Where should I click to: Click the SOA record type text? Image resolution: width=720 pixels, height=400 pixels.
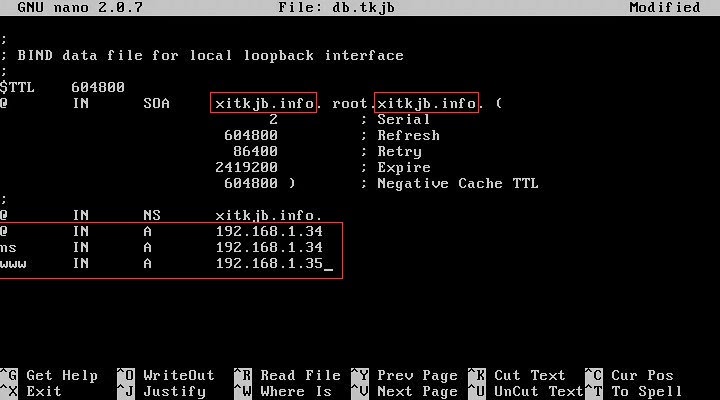[156, 103]
